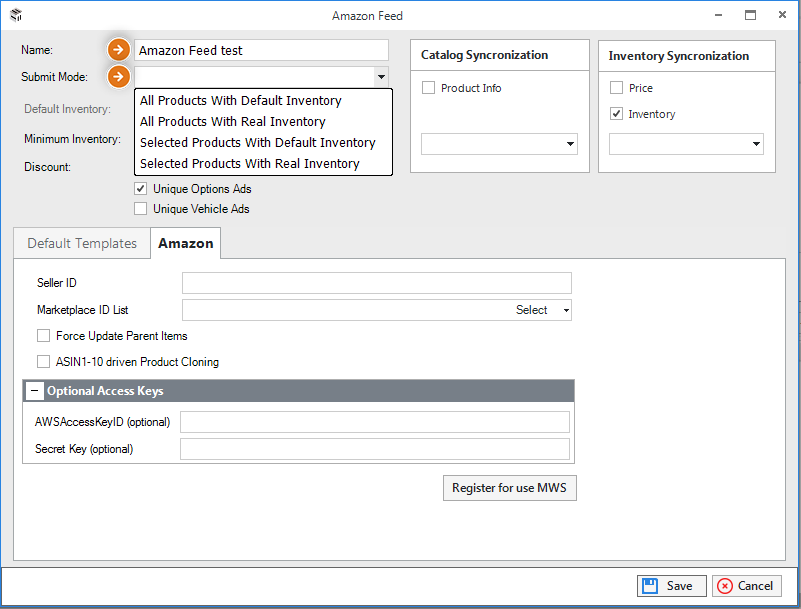801x609 pixels.
Task: Collapse the Optional Access Keys section
Action: [35, 391]
